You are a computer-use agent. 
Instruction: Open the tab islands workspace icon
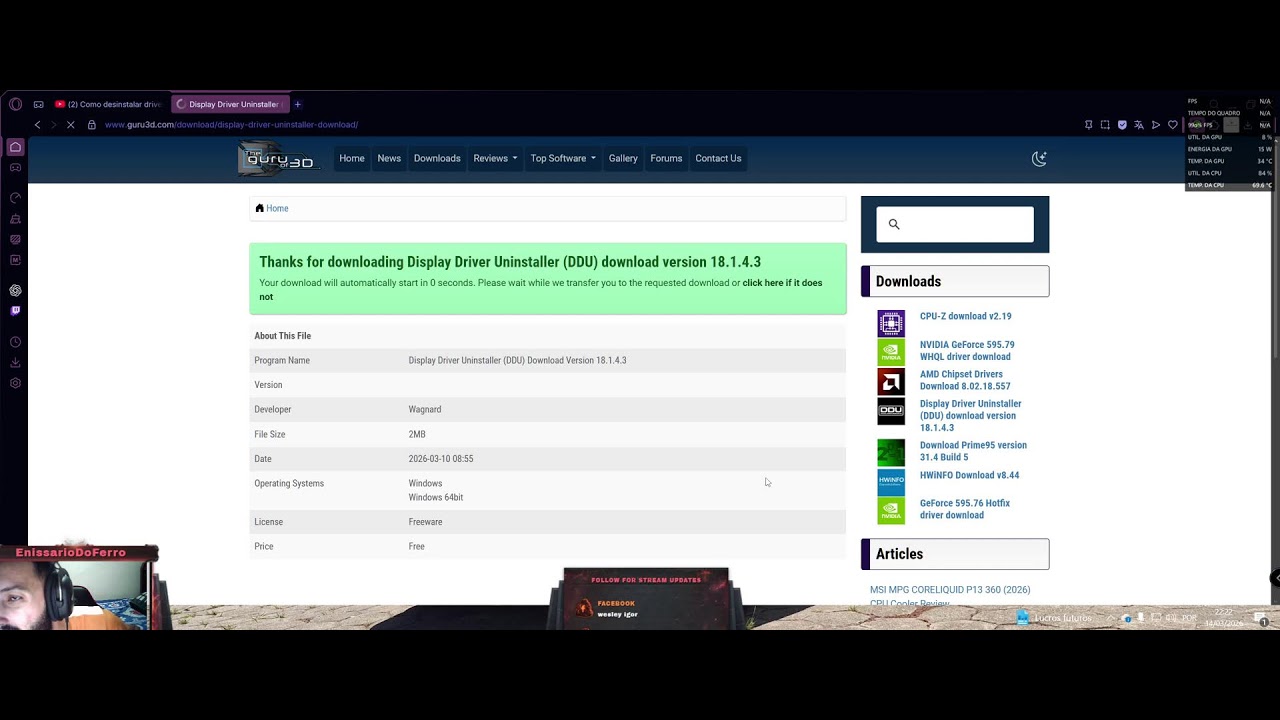pyautogui.click(x=38, y=104)
